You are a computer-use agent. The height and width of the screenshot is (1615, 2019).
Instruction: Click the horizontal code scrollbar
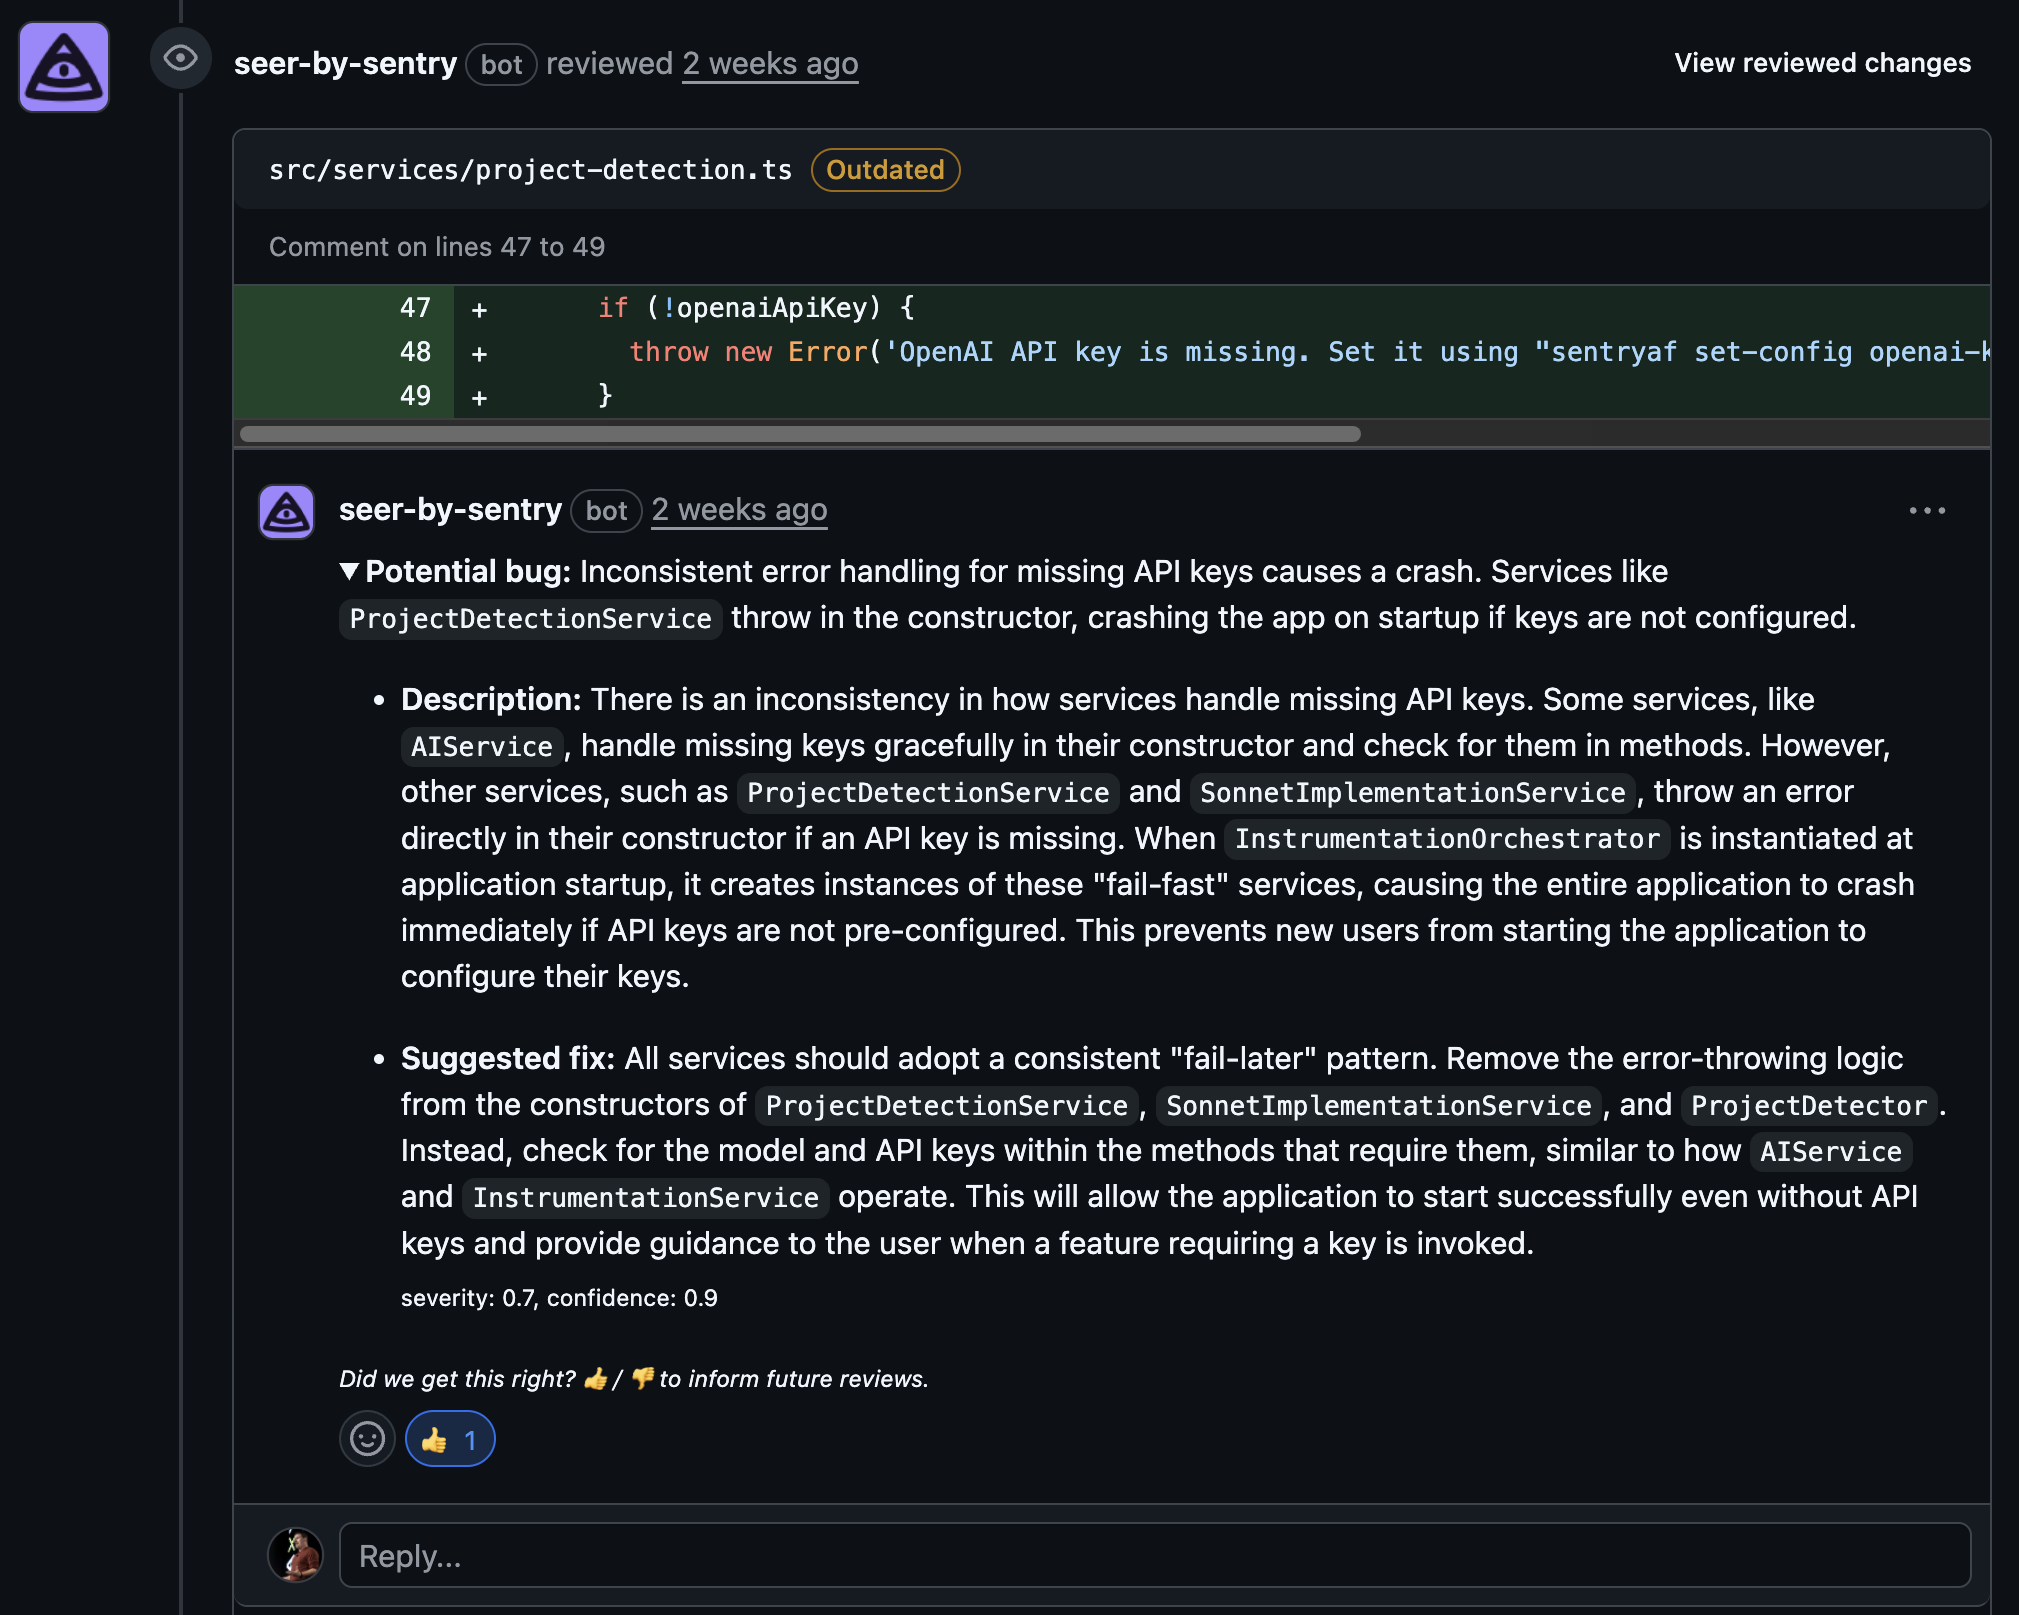point(800,434)
